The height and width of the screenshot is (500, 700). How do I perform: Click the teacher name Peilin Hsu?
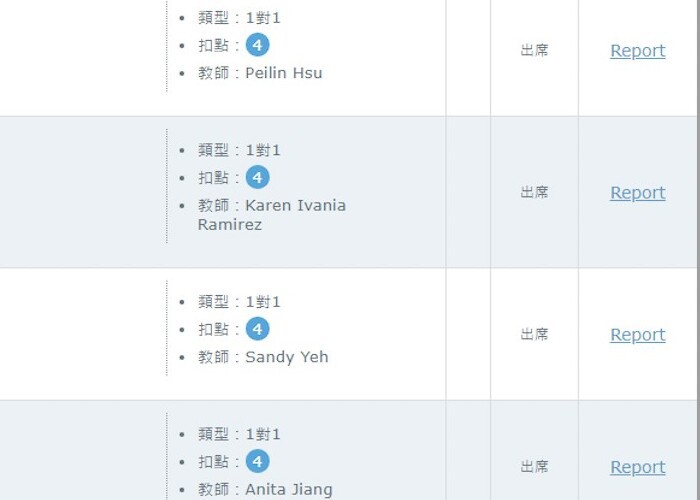(x=284, y=73)
